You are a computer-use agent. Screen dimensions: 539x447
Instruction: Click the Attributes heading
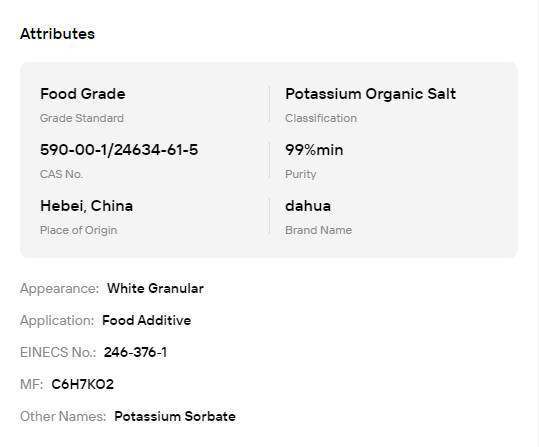point(57,34)
